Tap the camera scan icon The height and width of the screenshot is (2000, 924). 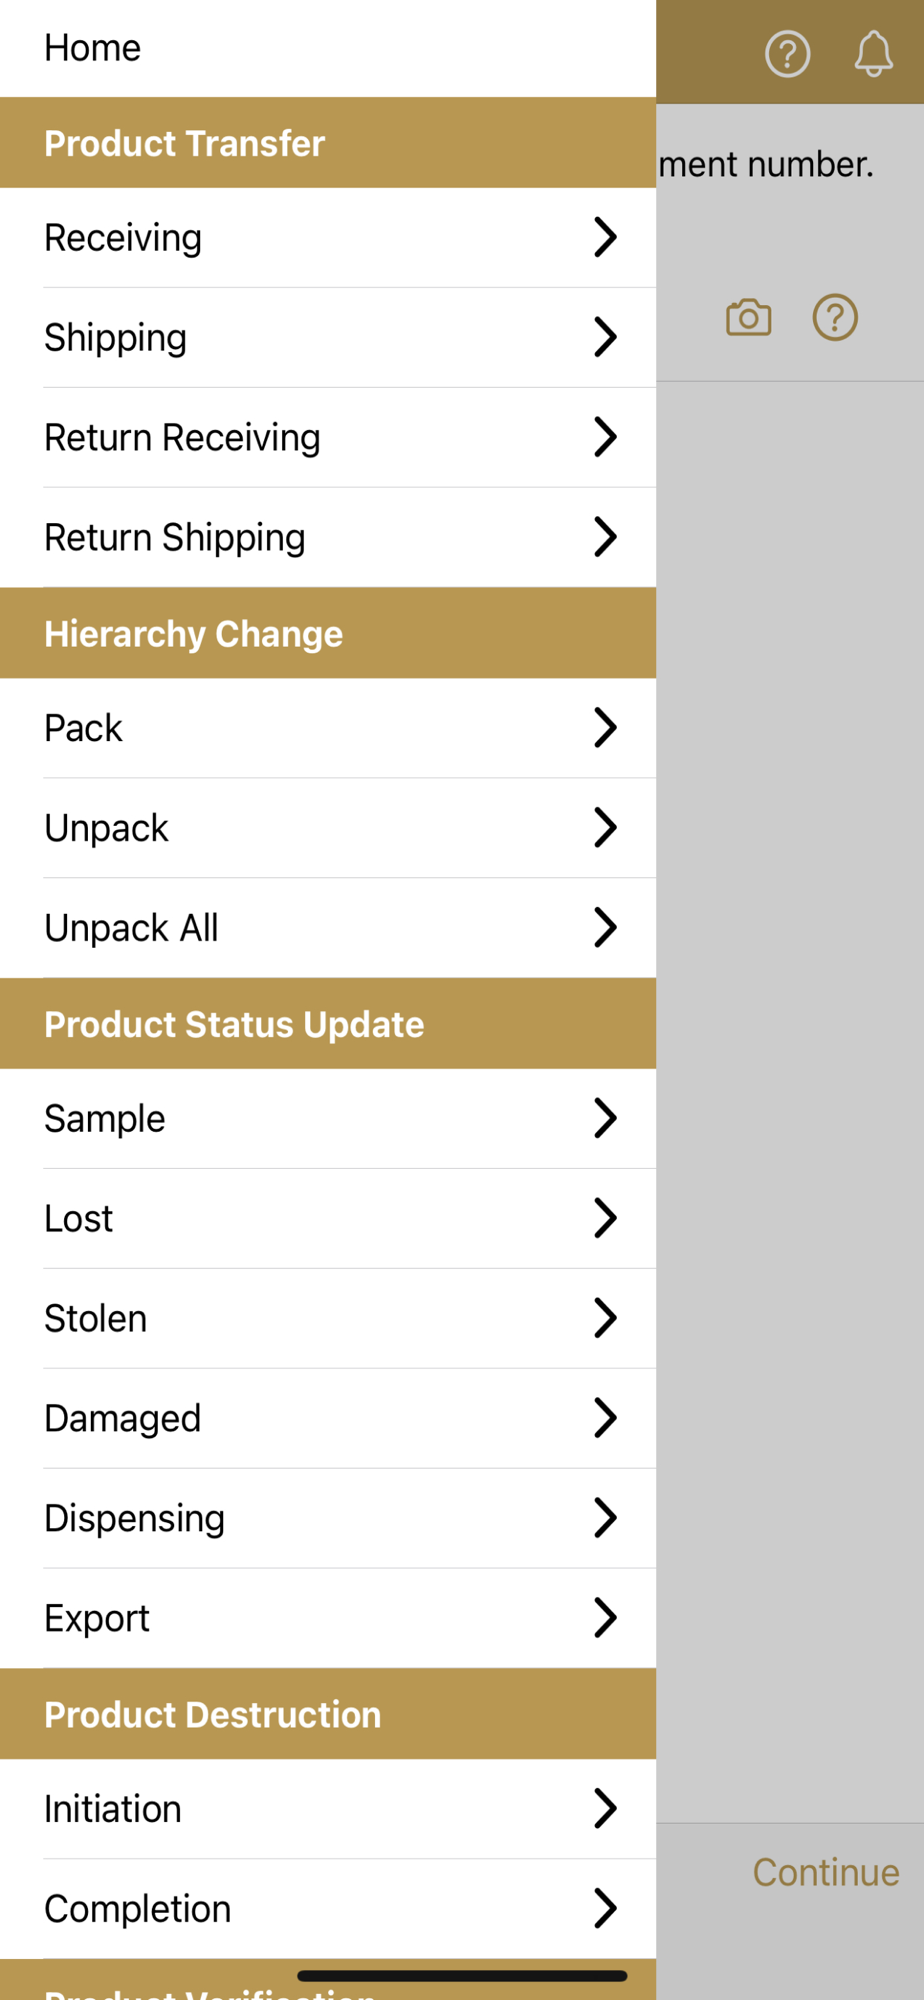pyautogui.click(x=748, y=318)
